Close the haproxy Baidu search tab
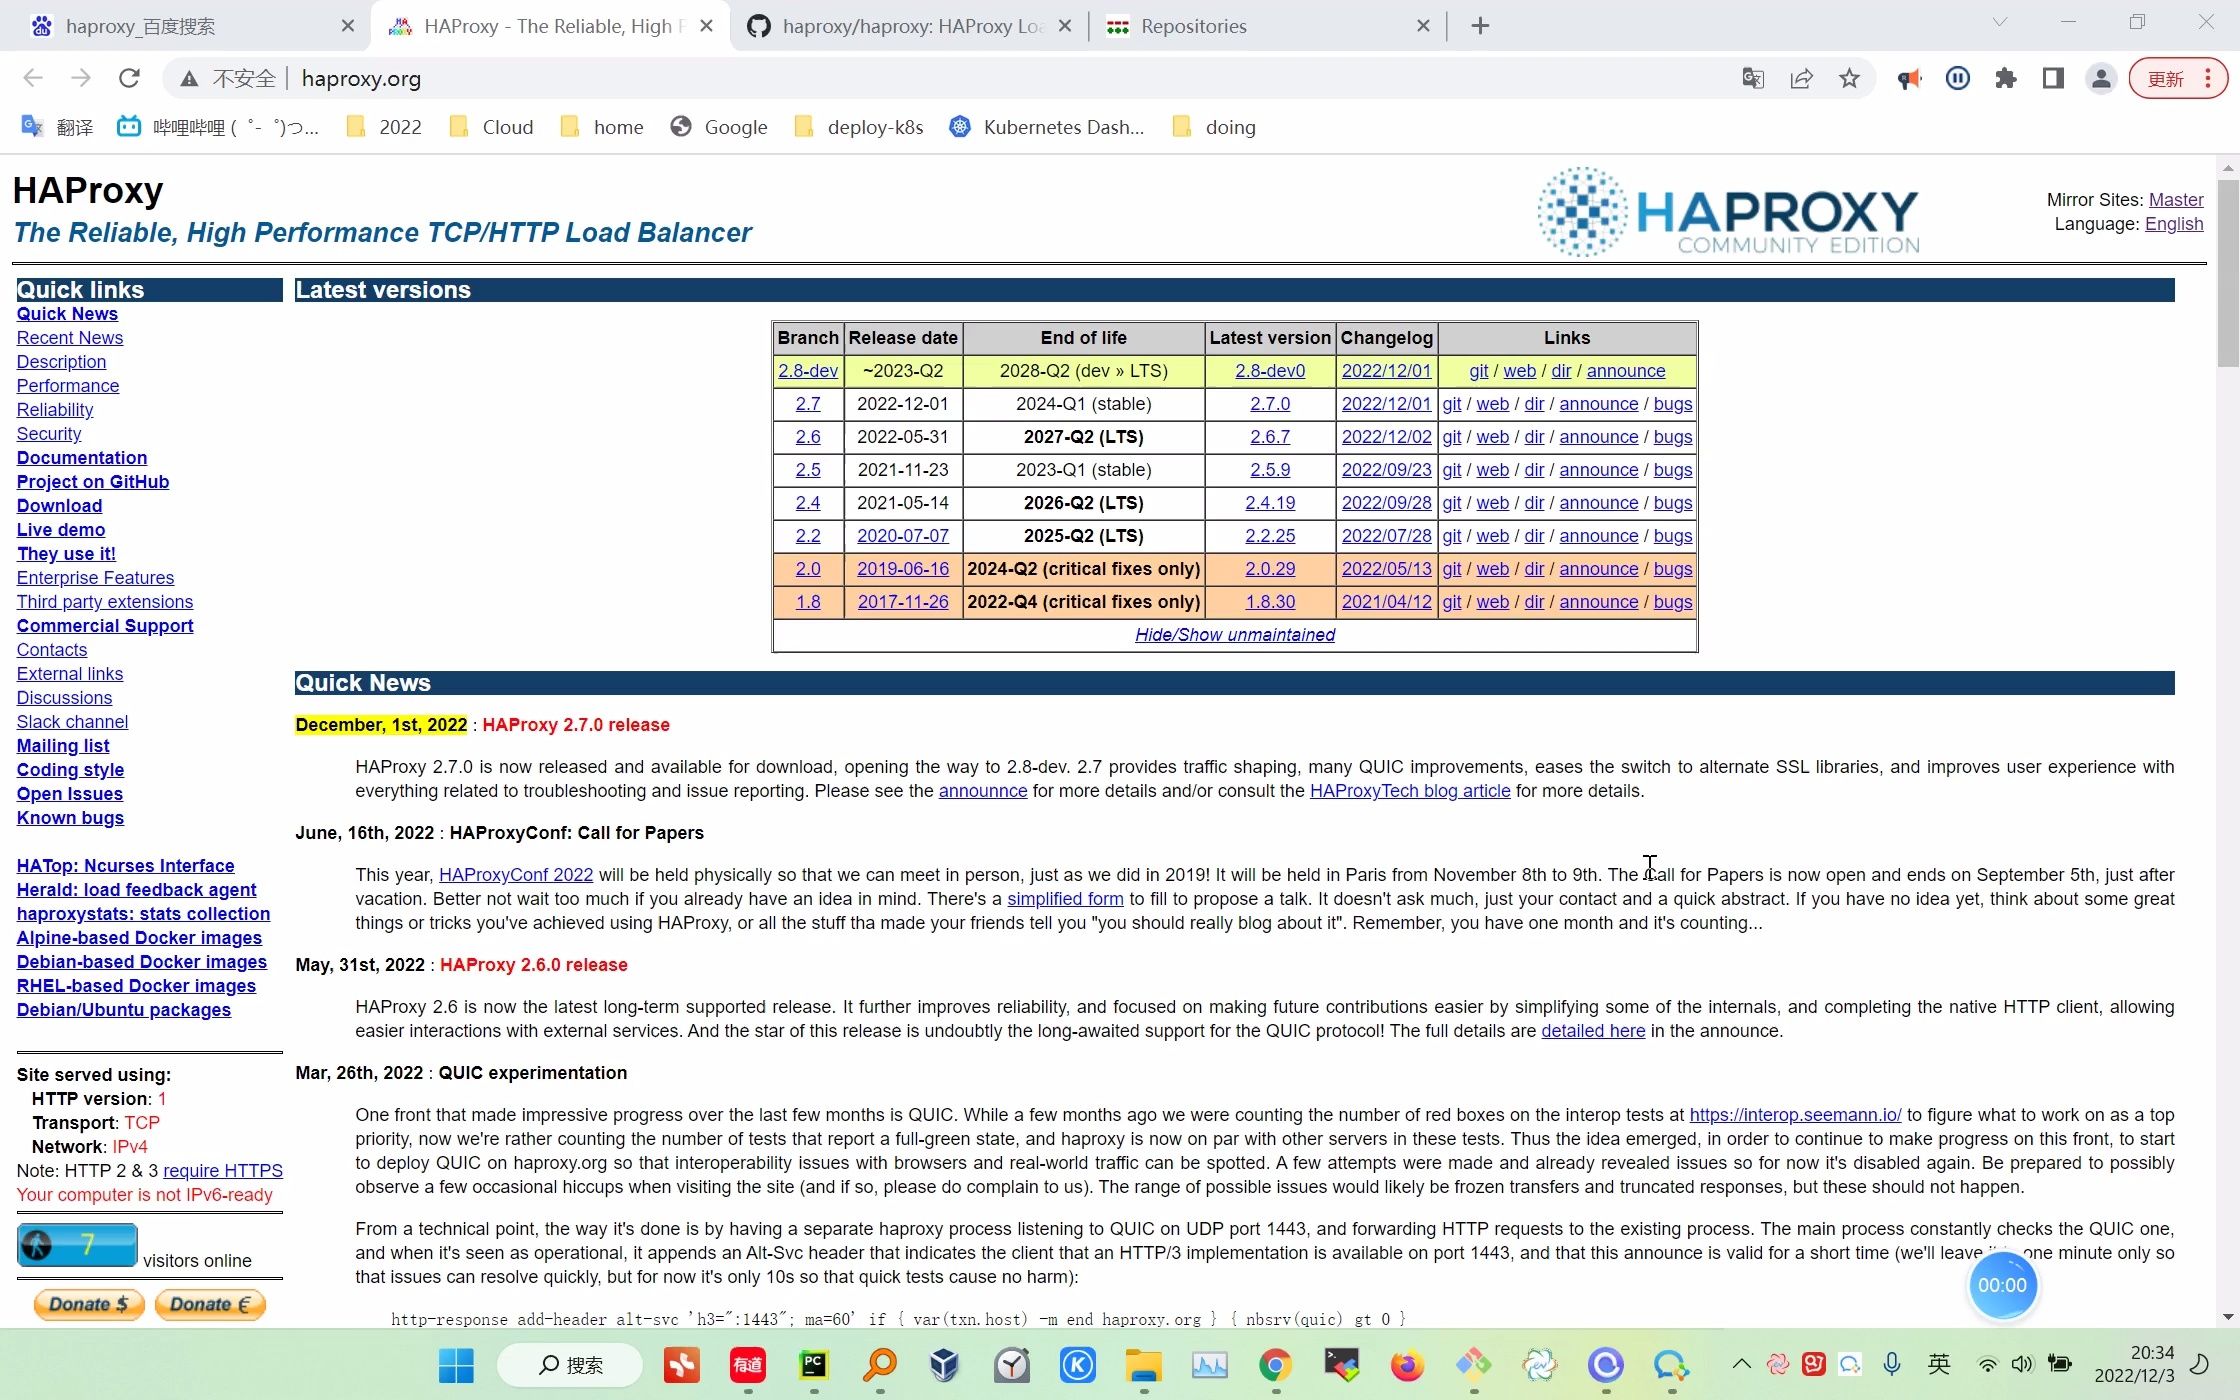Viewport: 2240px width, 1400px height. (347, 26)
